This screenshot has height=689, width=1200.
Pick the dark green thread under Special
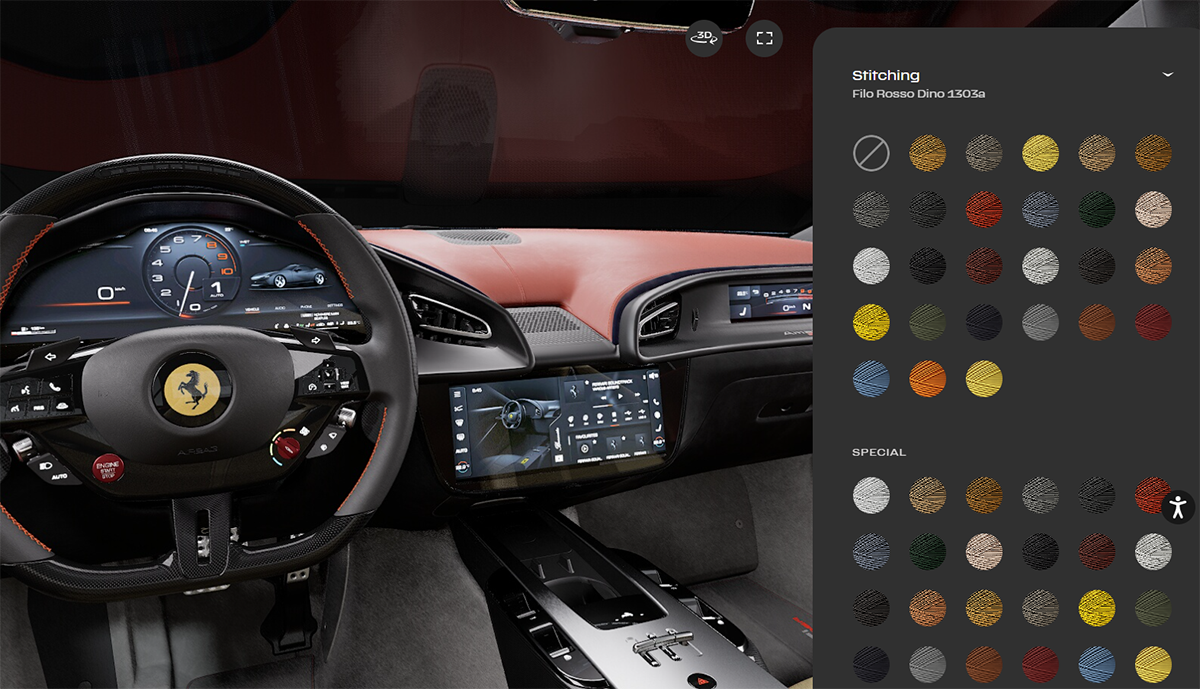click(x=928, y=551)
